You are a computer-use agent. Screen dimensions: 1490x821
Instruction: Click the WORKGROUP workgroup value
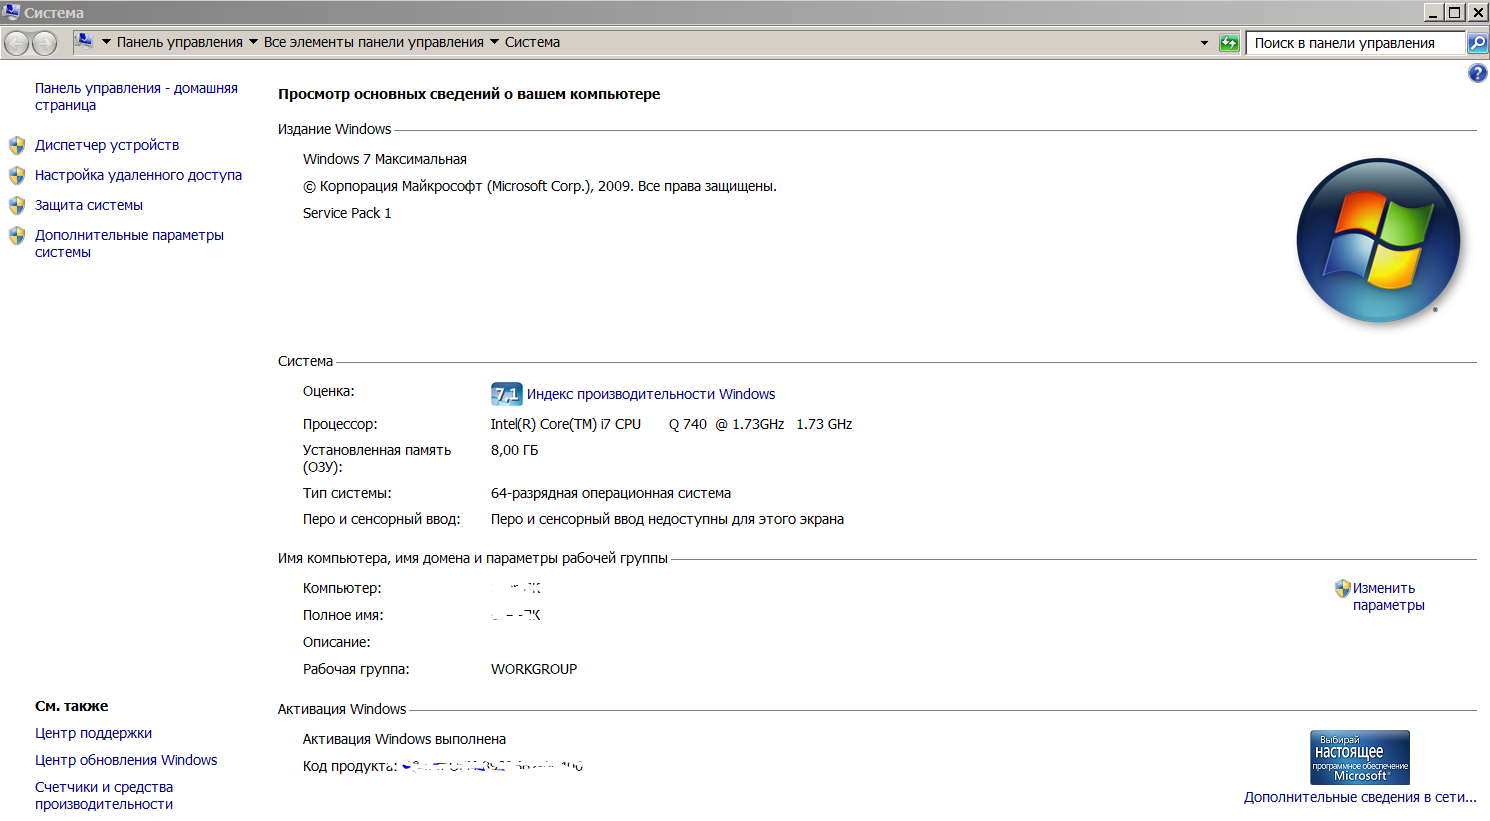pyautogui.click(x=534, y=669)
